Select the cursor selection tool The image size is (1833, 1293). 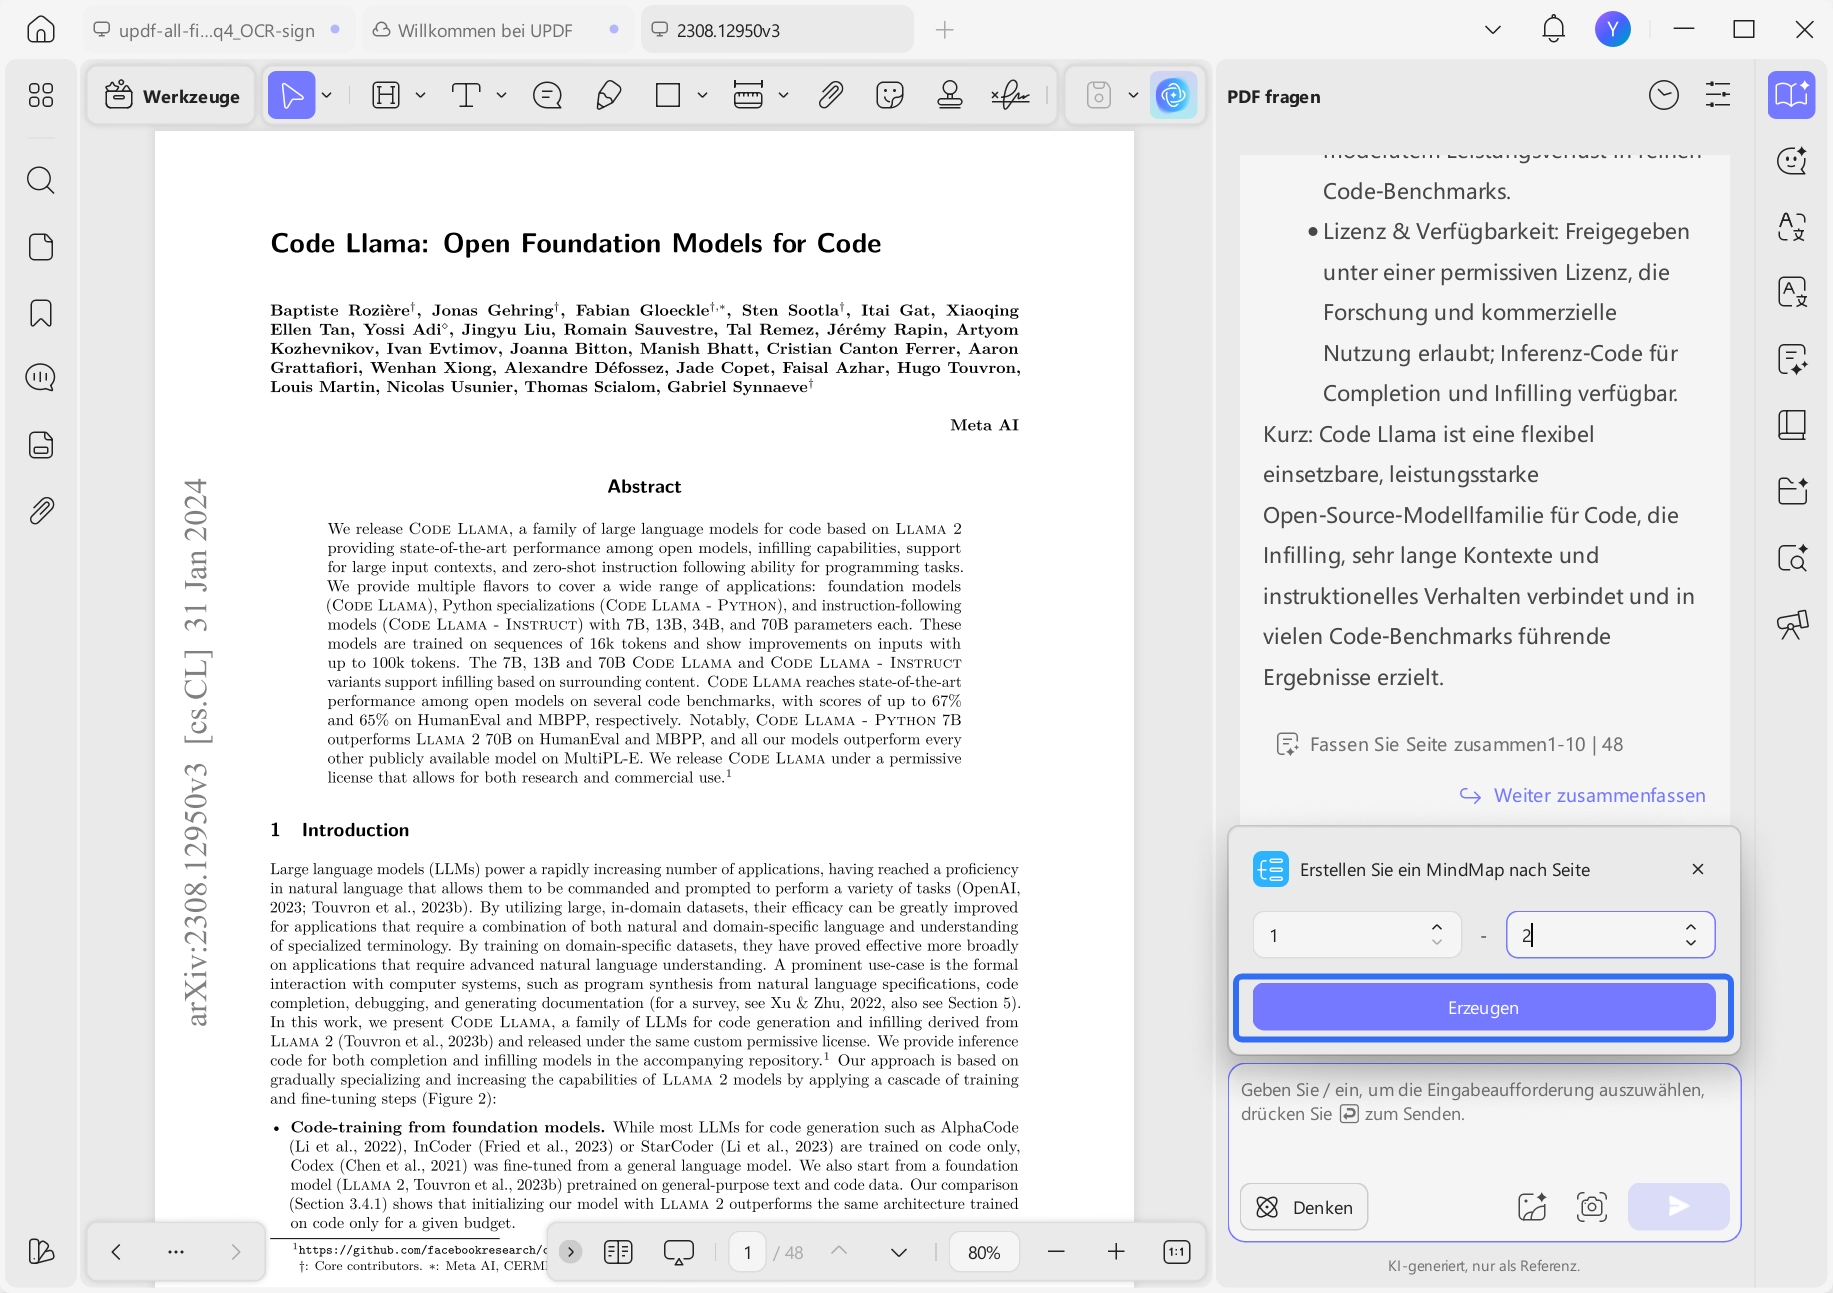[x=291, y=96]
